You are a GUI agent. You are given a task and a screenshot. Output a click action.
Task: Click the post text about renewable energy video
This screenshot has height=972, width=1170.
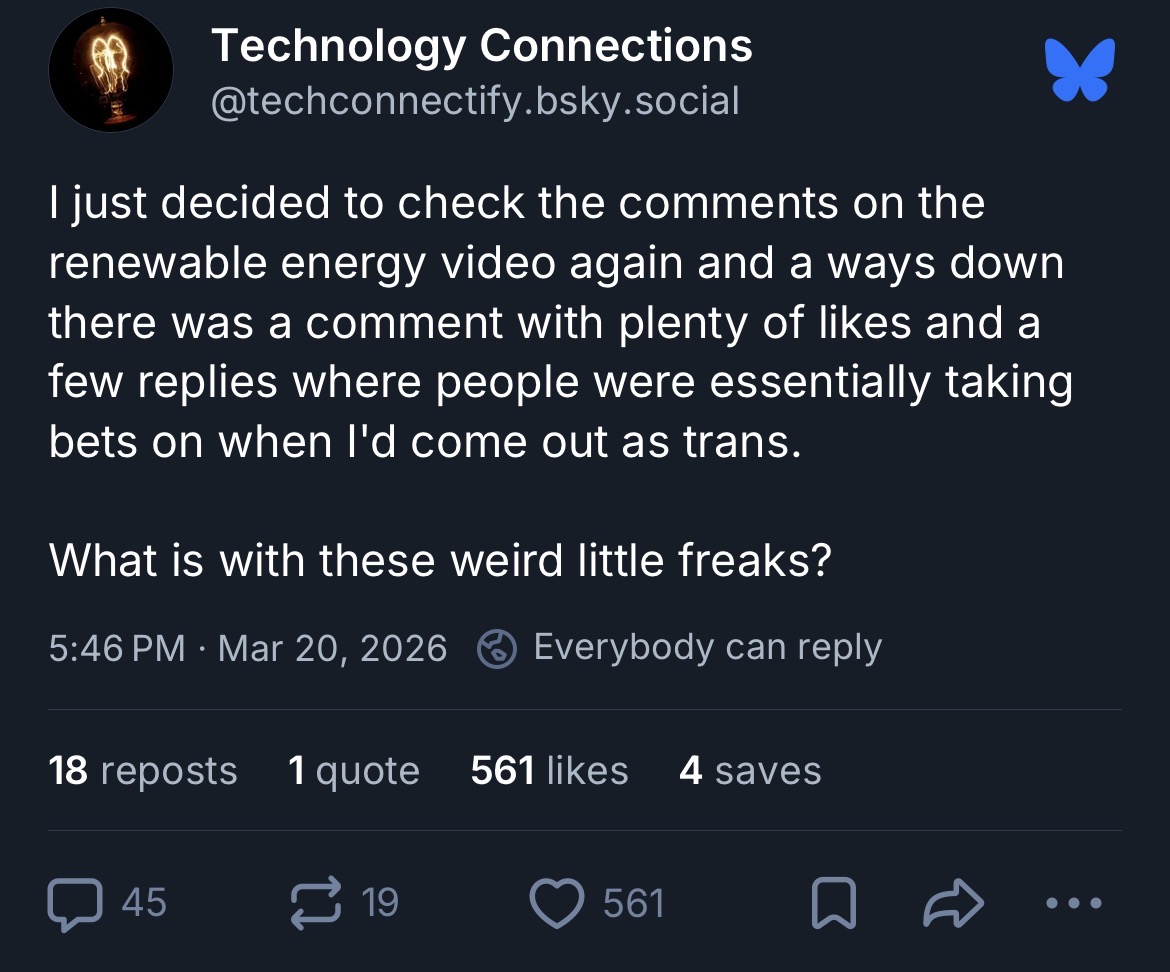[x=561, y=323]
